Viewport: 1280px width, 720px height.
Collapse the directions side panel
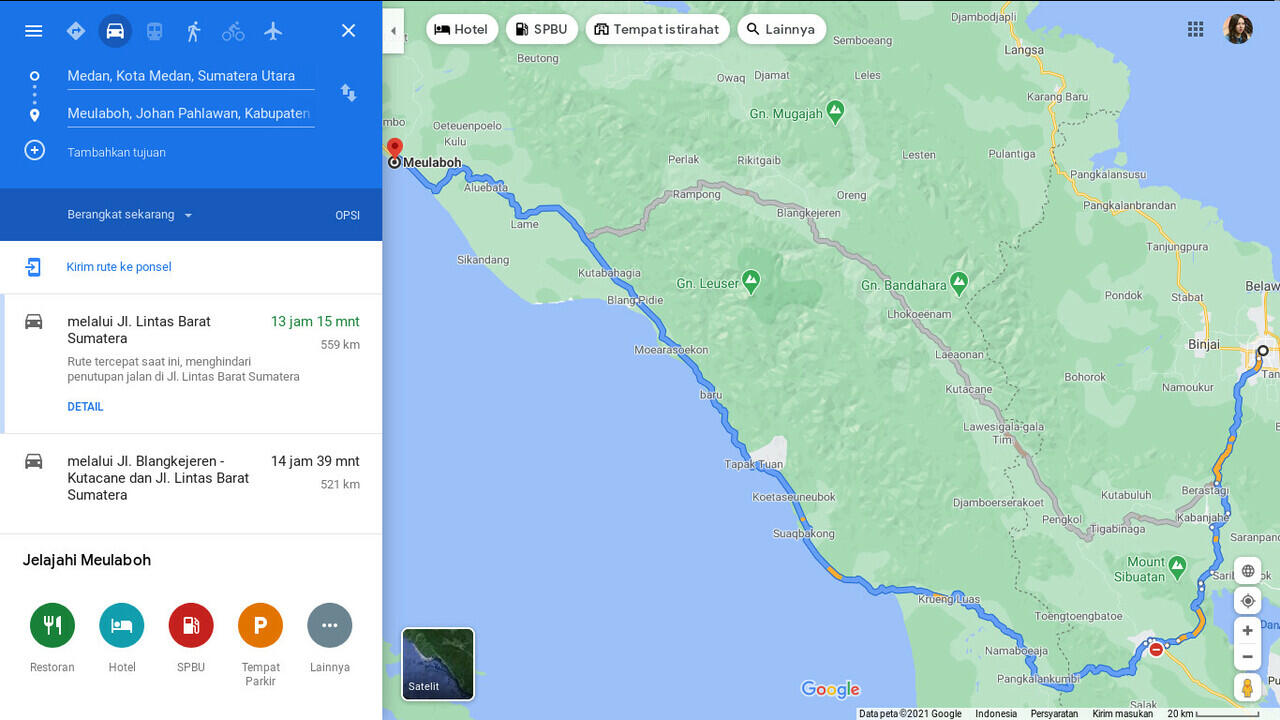(392, 31)
